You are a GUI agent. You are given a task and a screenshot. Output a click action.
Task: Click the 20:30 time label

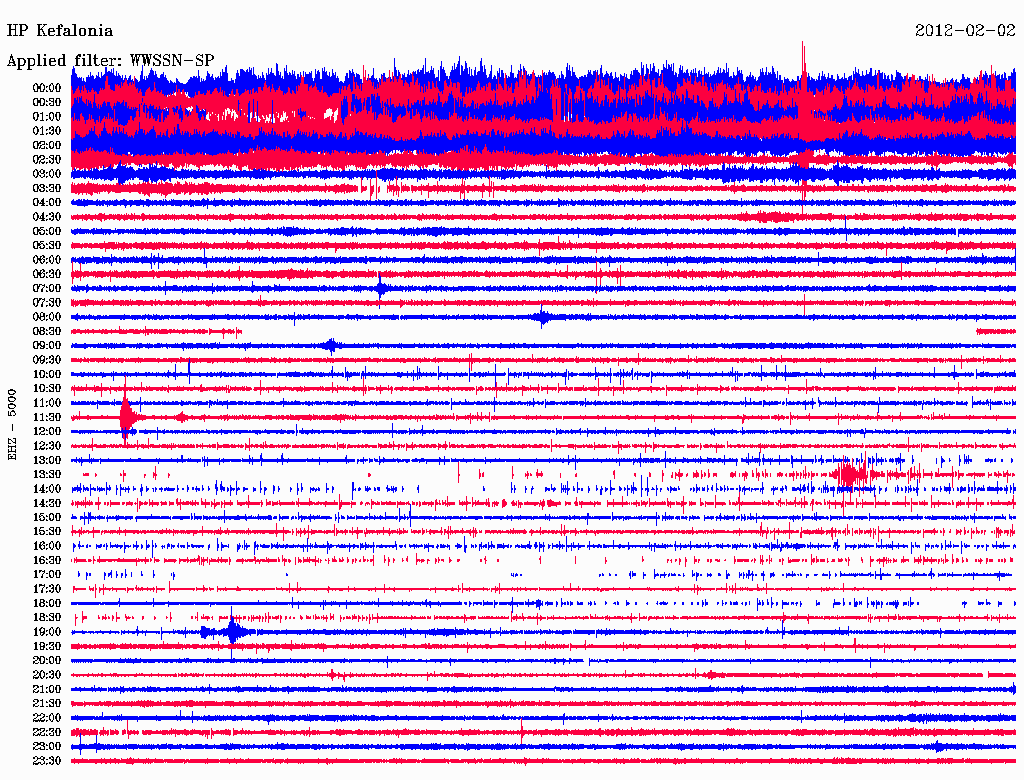click(46, 675)
